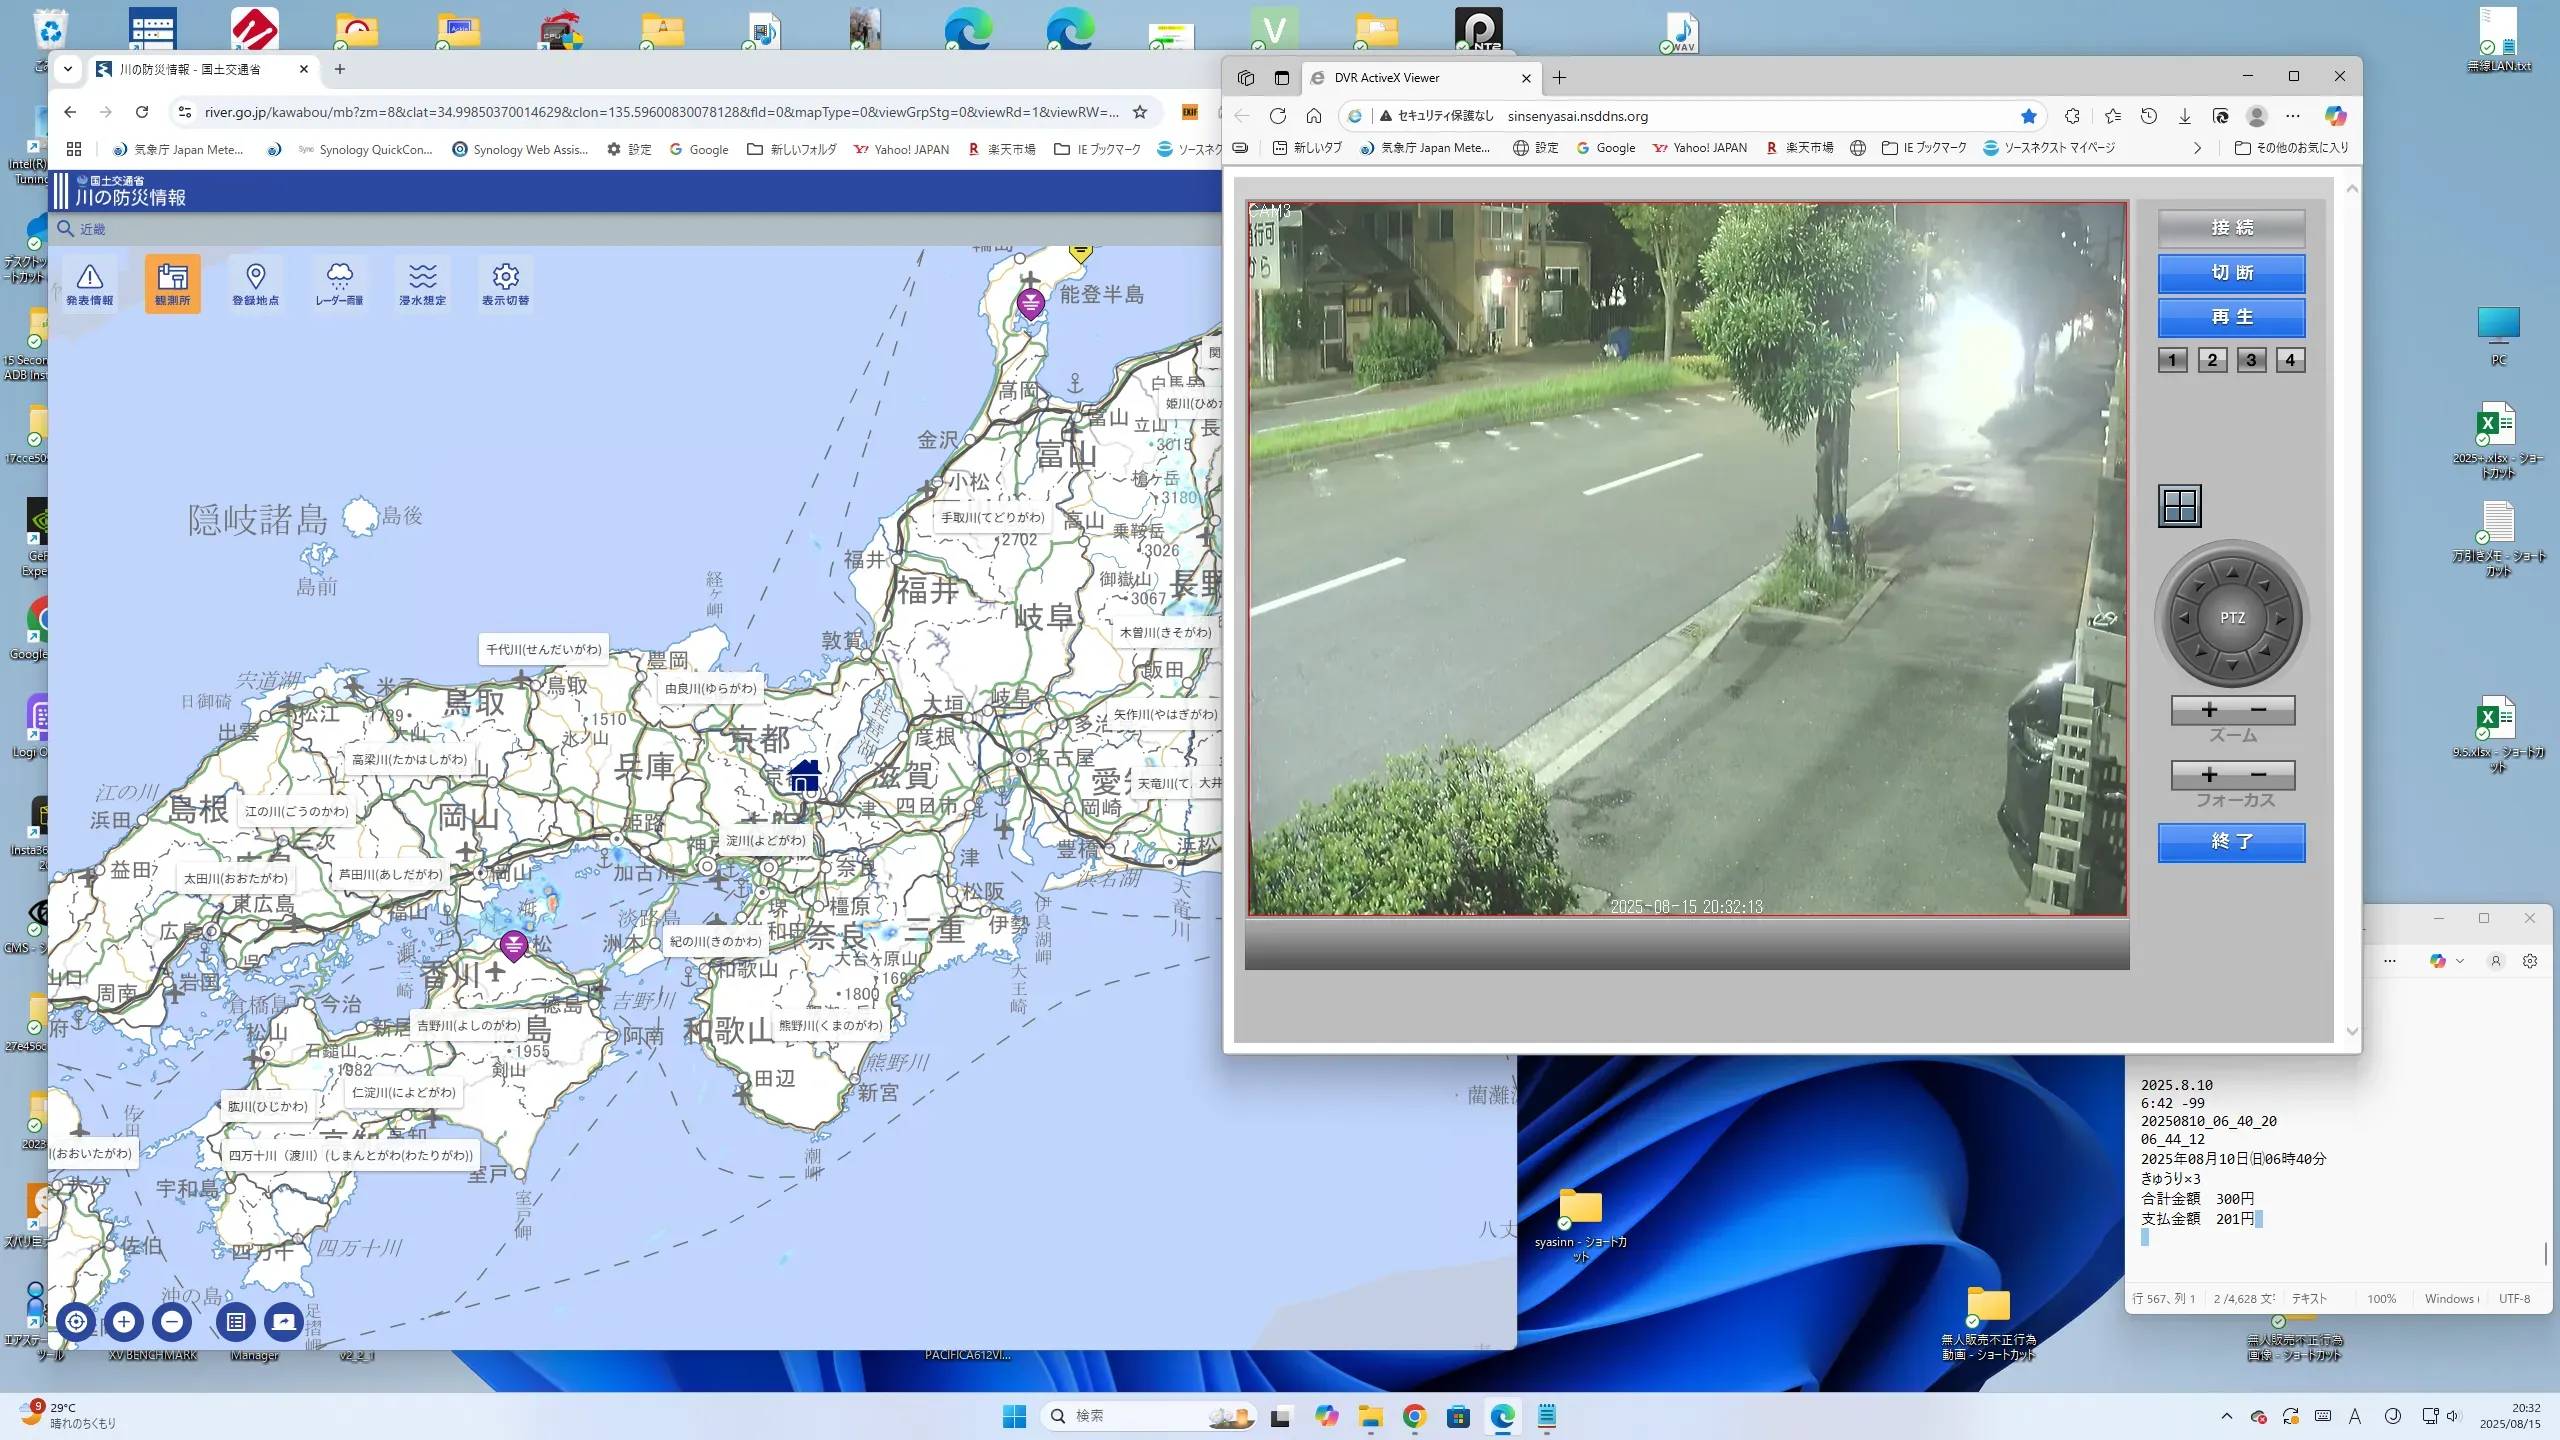2560x1440 pixels.
Task: Expand the Chrome tab search dropdown
Action: click(x=67, y=69)
